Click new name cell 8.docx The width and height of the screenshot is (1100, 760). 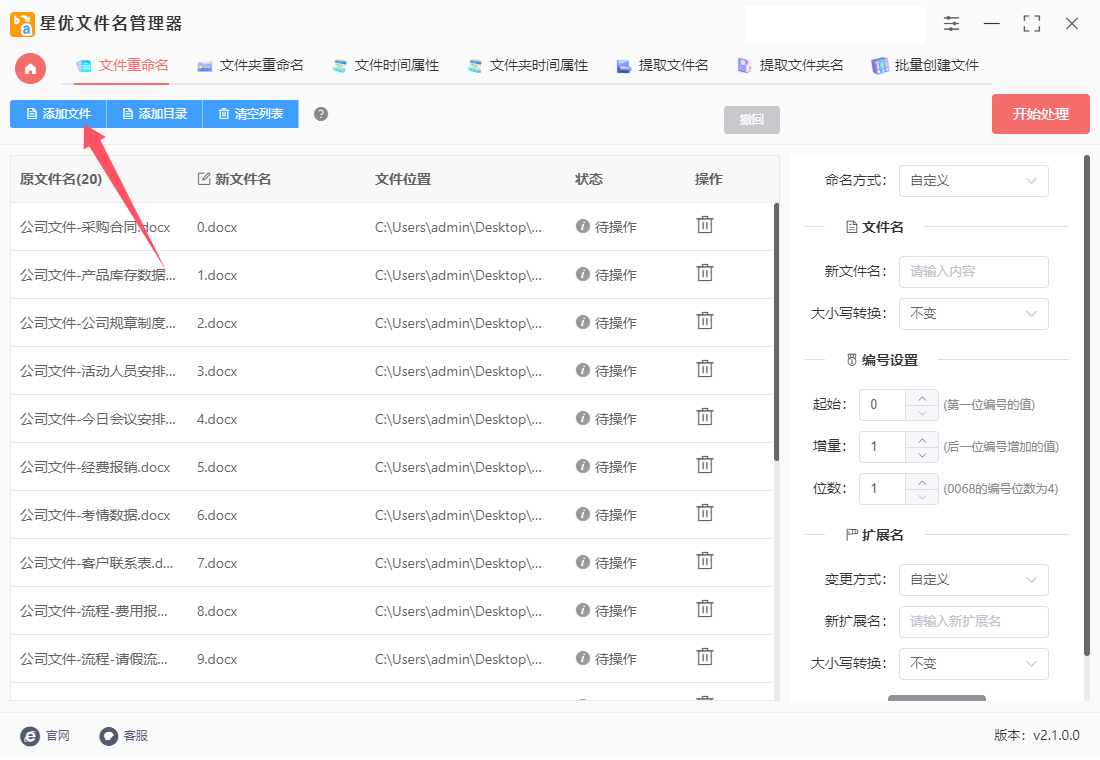tap(217, 611)
